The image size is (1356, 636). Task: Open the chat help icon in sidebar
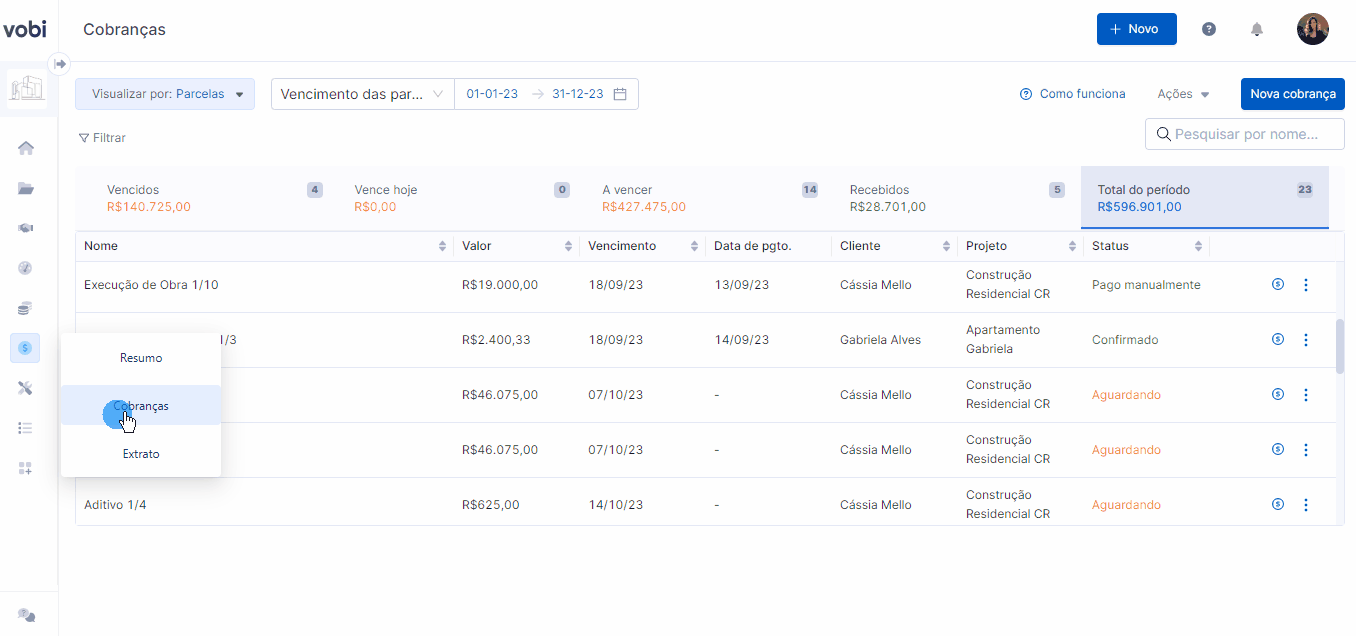coord(27,615)
